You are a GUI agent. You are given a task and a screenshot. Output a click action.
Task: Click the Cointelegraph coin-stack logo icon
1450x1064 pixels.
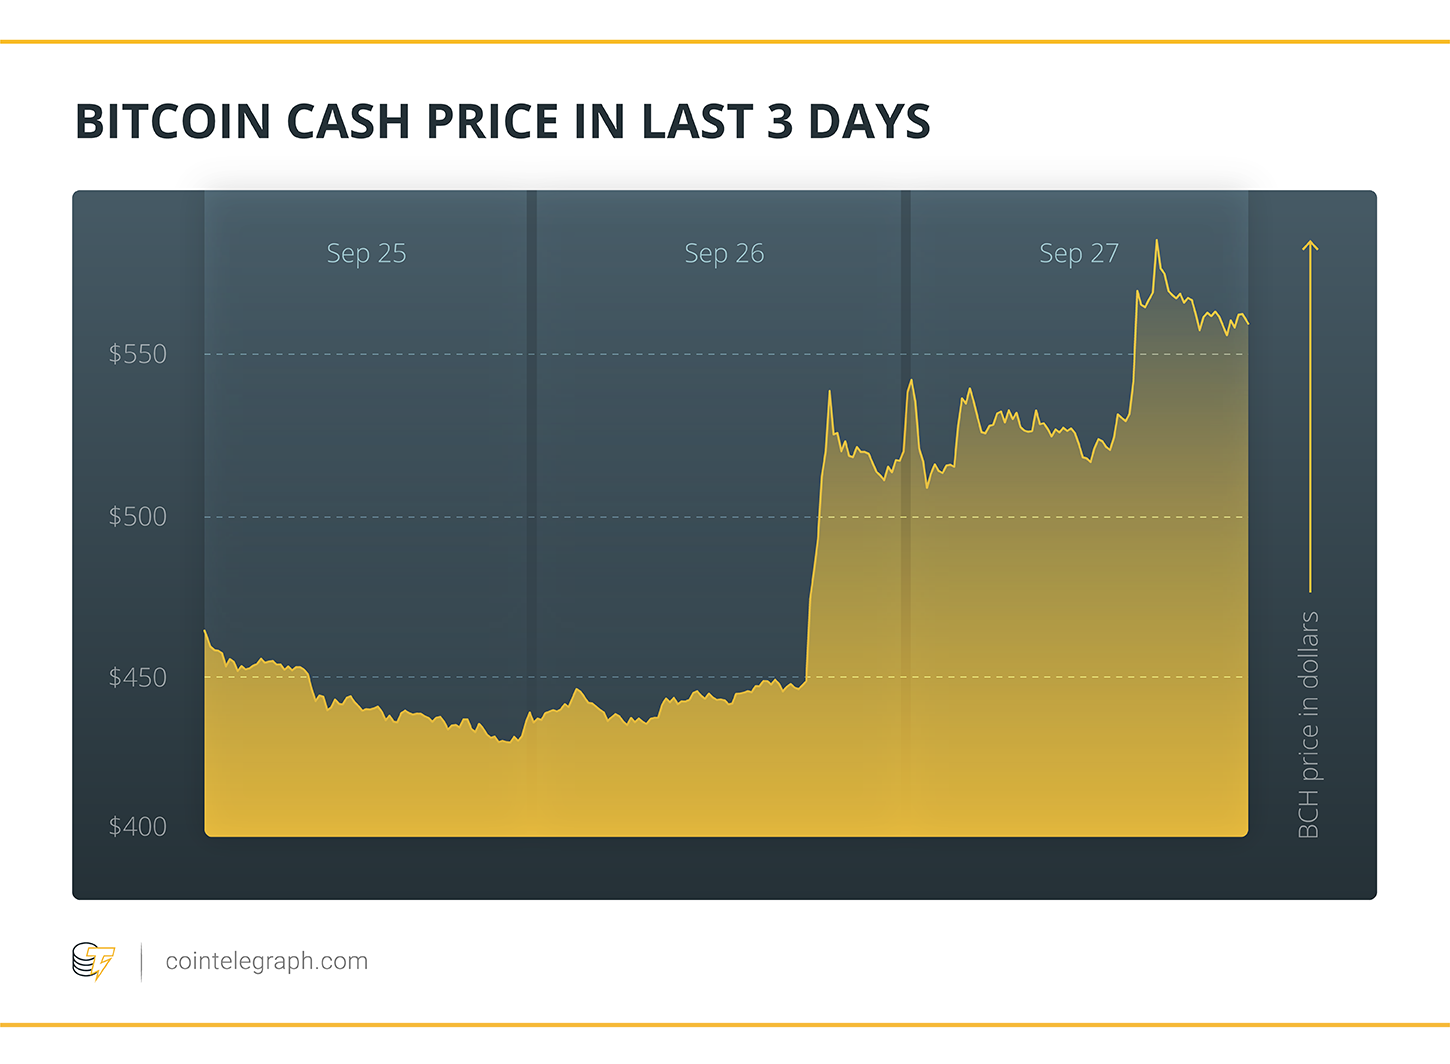(x=93, y=961)
